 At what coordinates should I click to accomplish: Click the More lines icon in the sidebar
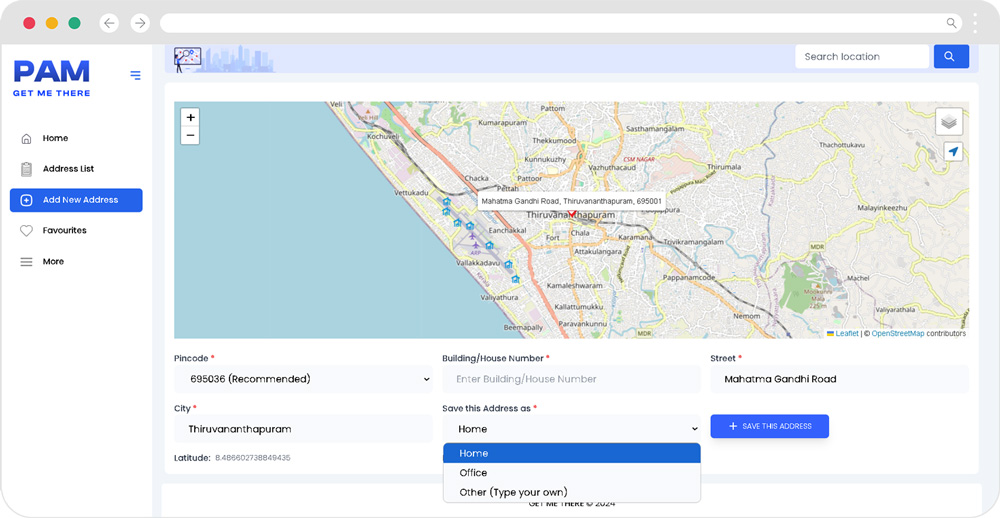coord(26,262)
